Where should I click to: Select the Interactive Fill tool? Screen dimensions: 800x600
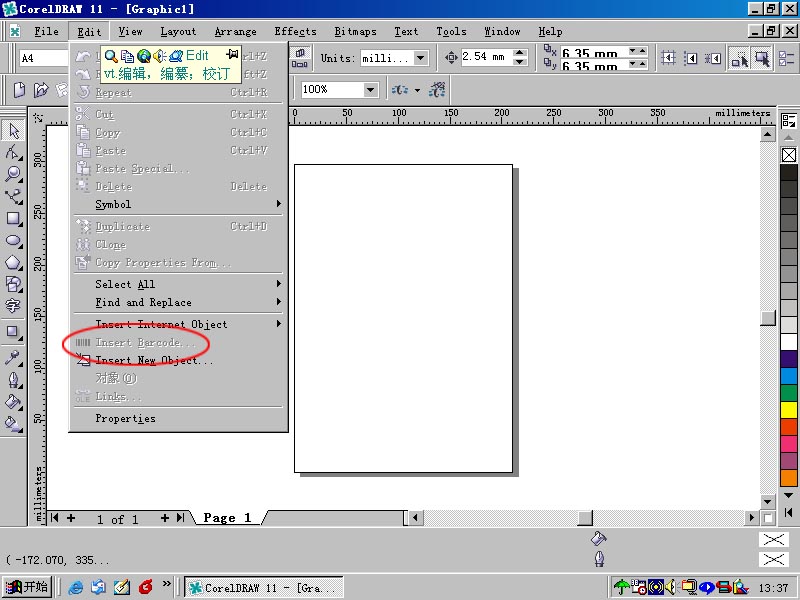[x=13, y=423]
